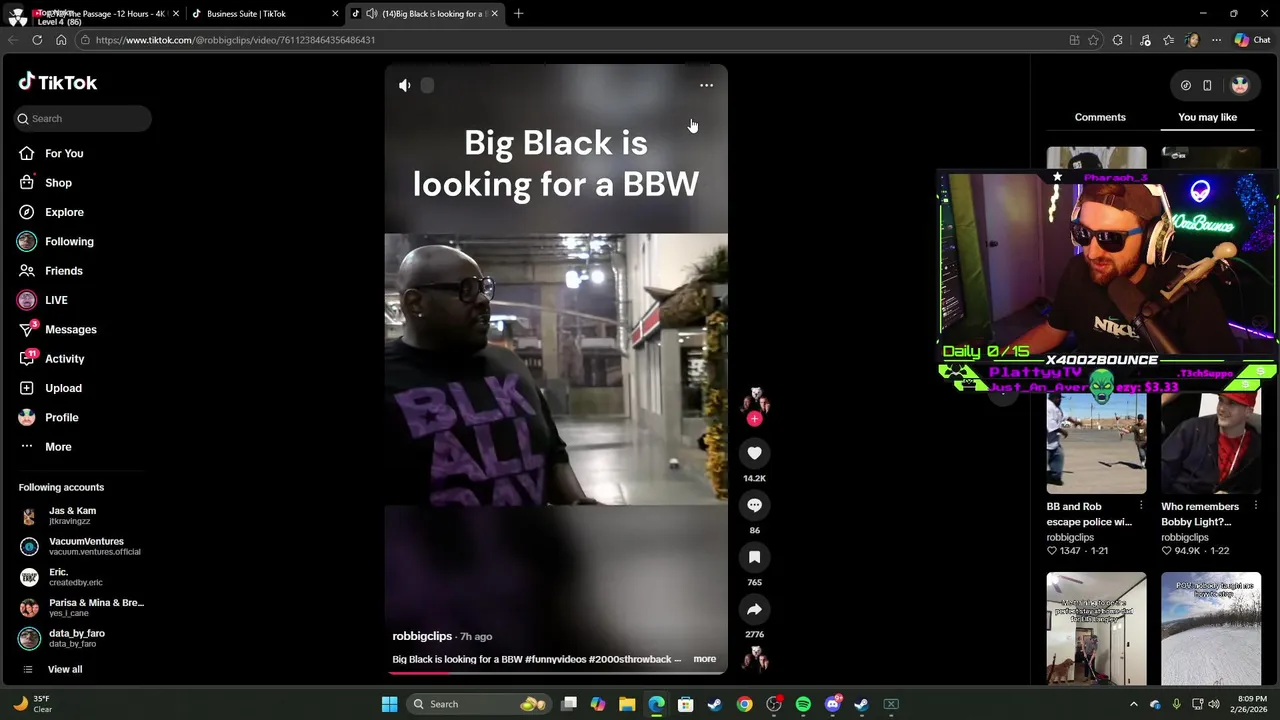Open the profile avatar at top right
This screenshot has width=1280, height=720.
[1240, 85]
